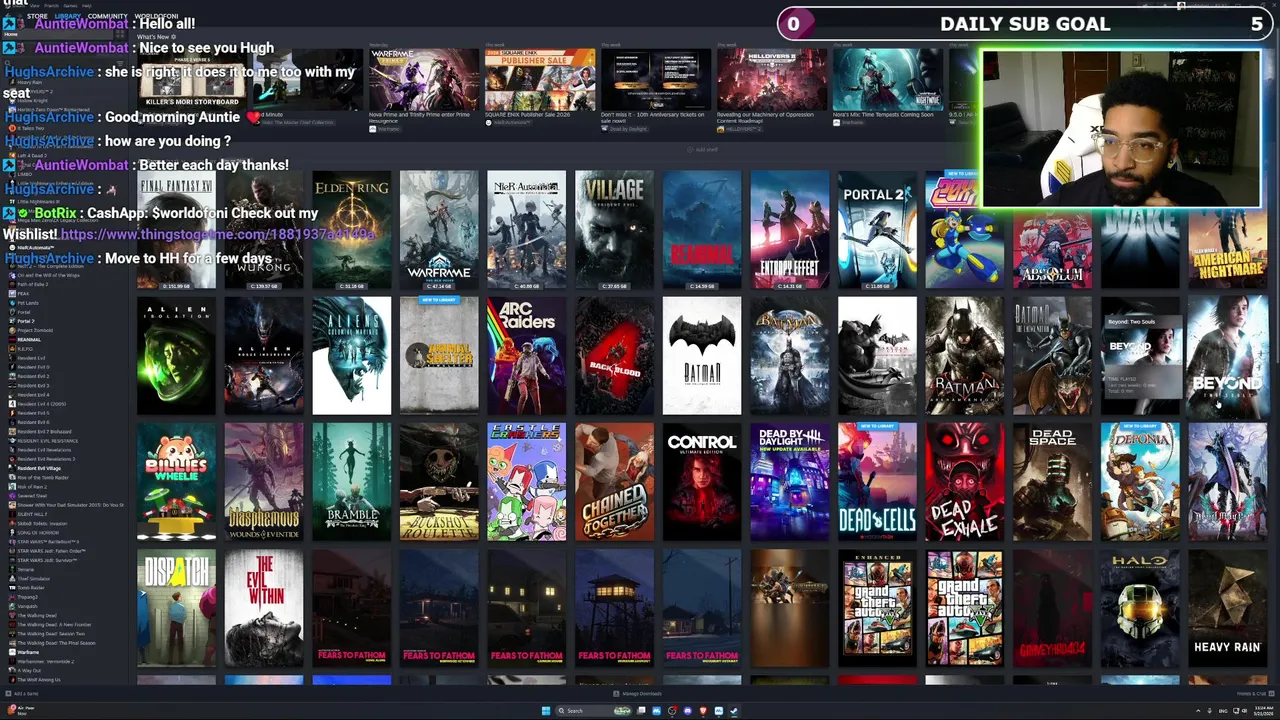Open the Entropy Effect game cover

789,229
